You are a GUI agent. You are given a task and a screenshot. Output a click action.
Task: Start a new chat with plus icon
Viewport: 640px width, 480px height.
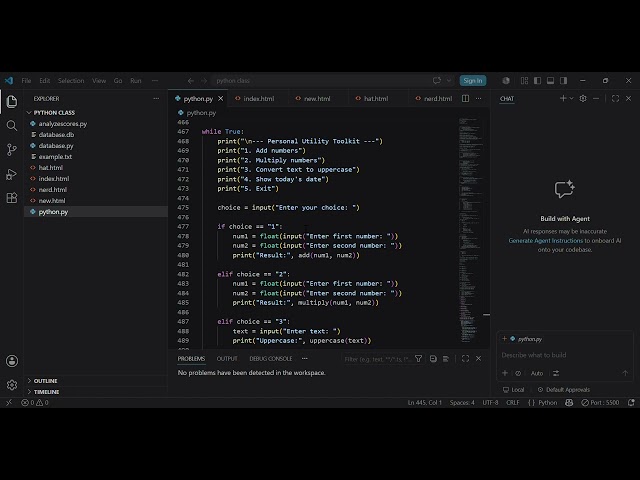563,98
